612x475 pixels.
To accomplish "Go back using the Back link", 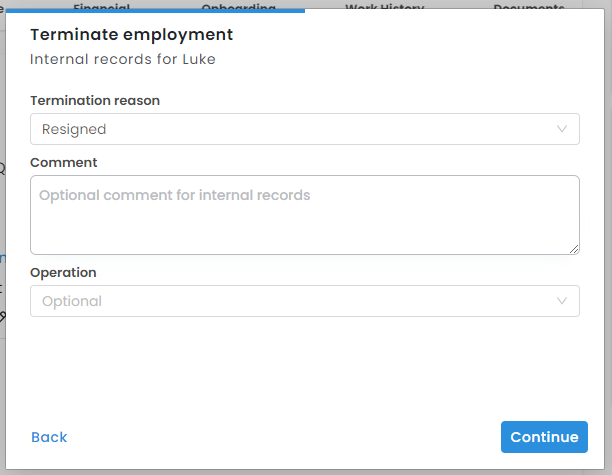I will 49,437.
